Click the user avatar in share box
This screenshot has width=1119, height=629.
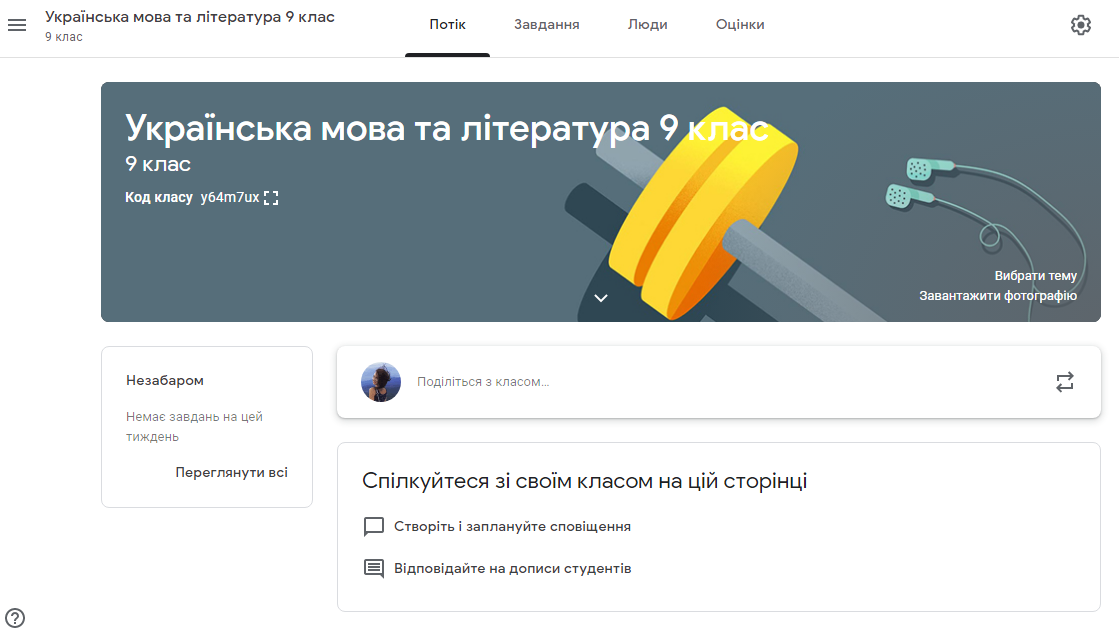coord(381,382)
